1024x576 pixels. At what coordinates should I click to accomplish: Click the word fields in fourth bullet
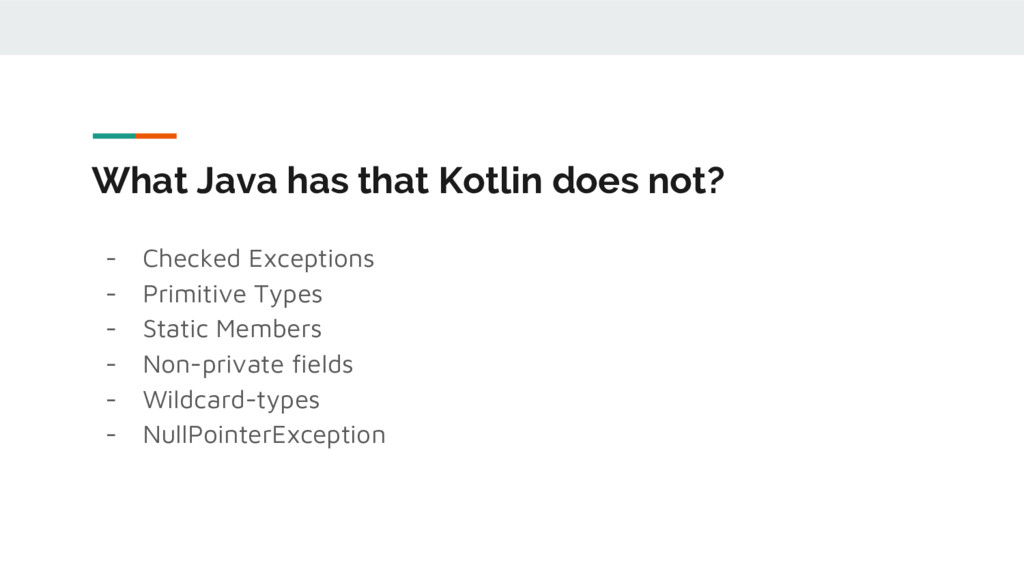click(x=323, y=364)
